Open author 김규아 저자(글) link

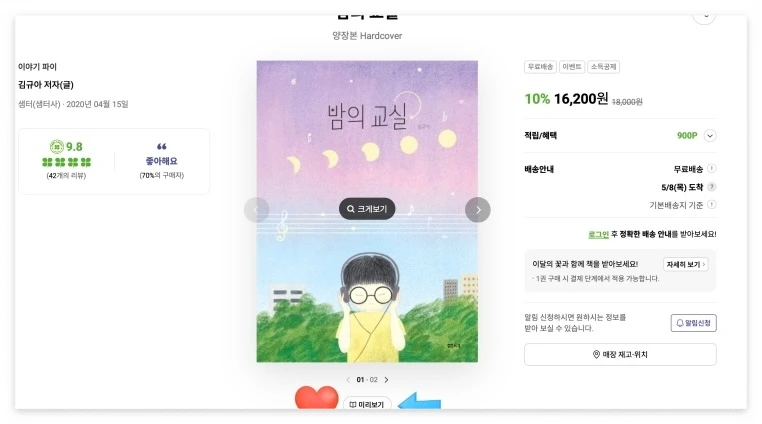(46, 85)
